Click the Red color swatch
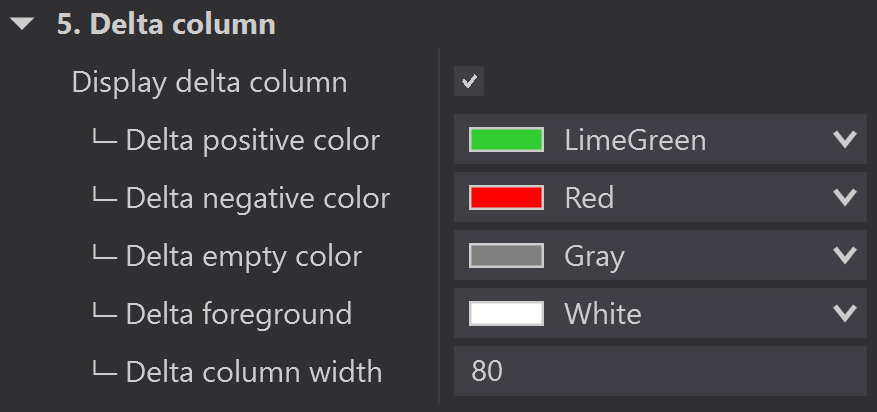Viewport: 877px width, 412px height. click(x=506, y=198)
